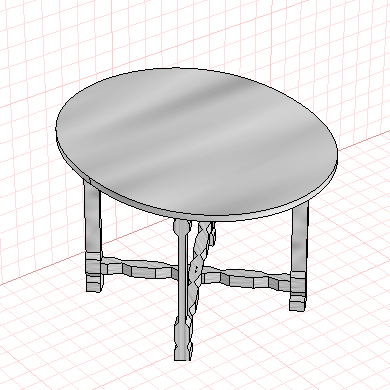Select the right stretcher rail

coord(246,278)
